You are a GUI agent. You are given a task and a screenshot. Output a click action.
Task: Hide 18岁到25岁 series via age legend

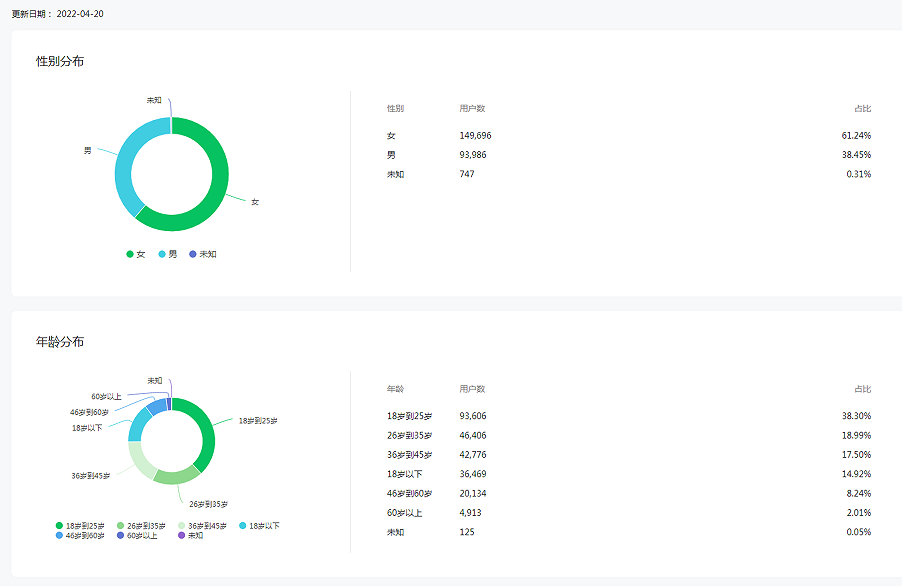tap(81, 525)
